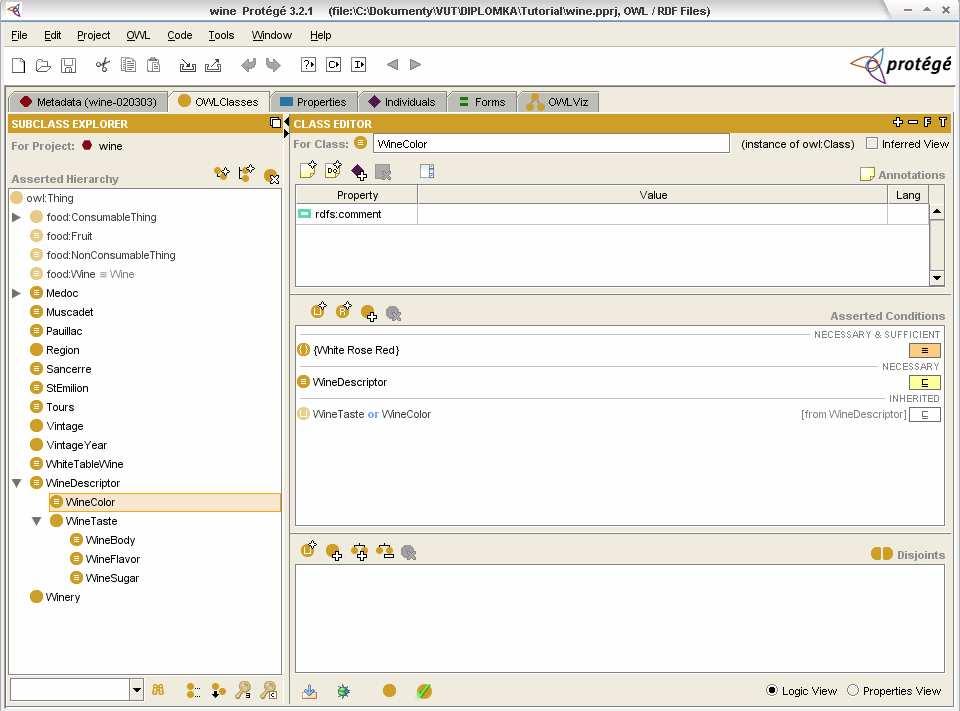Create a restriction in Asserted Conditions
The image size is (960, 711).
[x=343, y=310]
